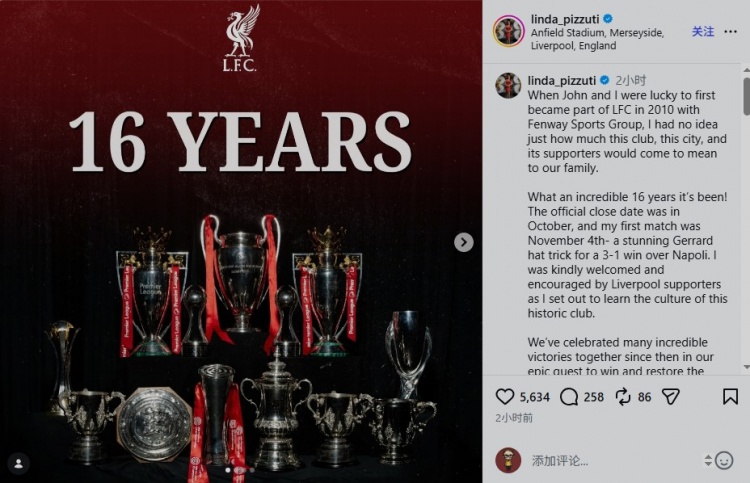750x483 pixels.
Task: Open the emoji picker smiley icon
Action: tap(724, 461)
